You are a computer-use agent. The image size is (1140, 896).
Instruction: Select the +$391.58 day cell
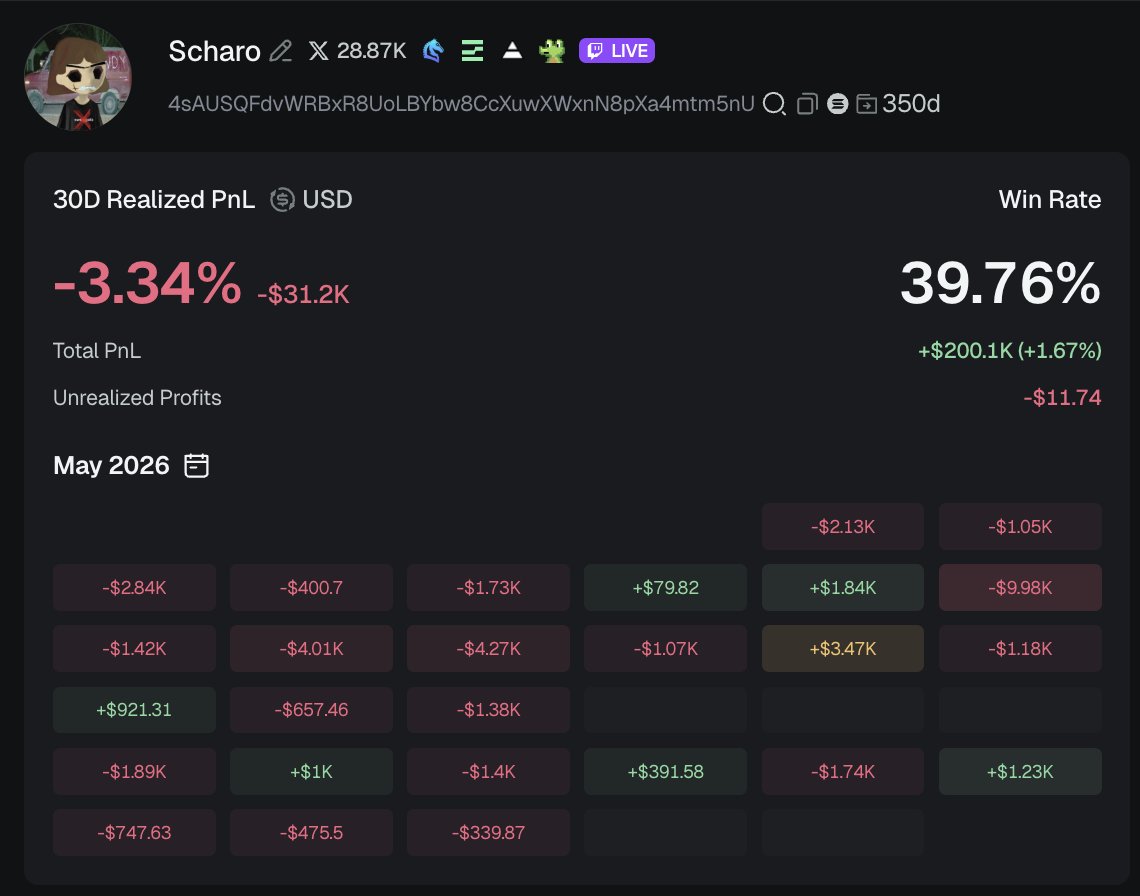point(665,772)
